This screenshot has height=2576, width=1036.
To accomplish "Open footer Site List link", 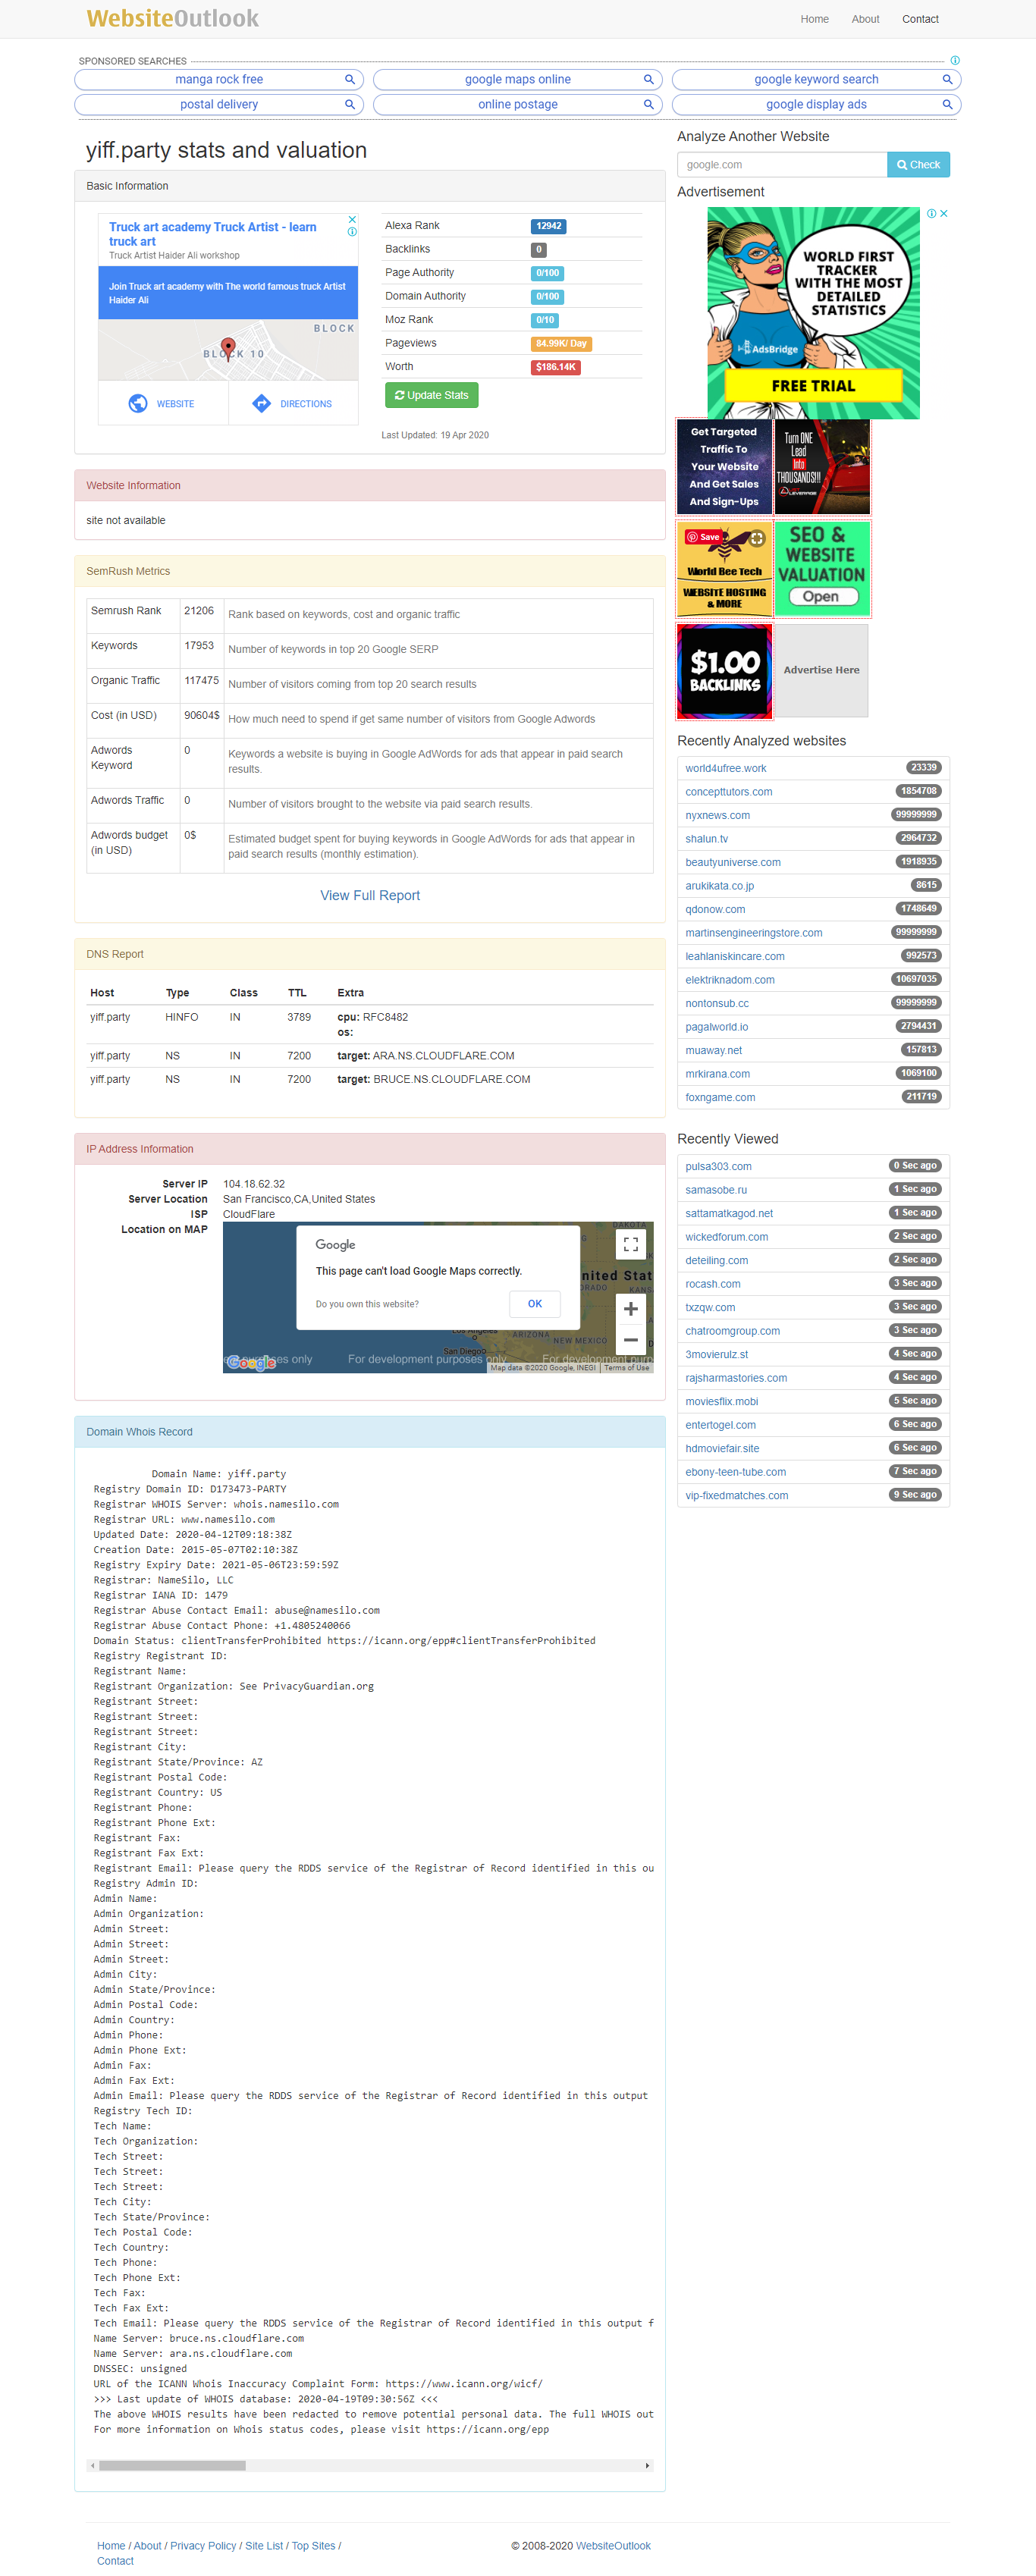I will [264, 2545].
